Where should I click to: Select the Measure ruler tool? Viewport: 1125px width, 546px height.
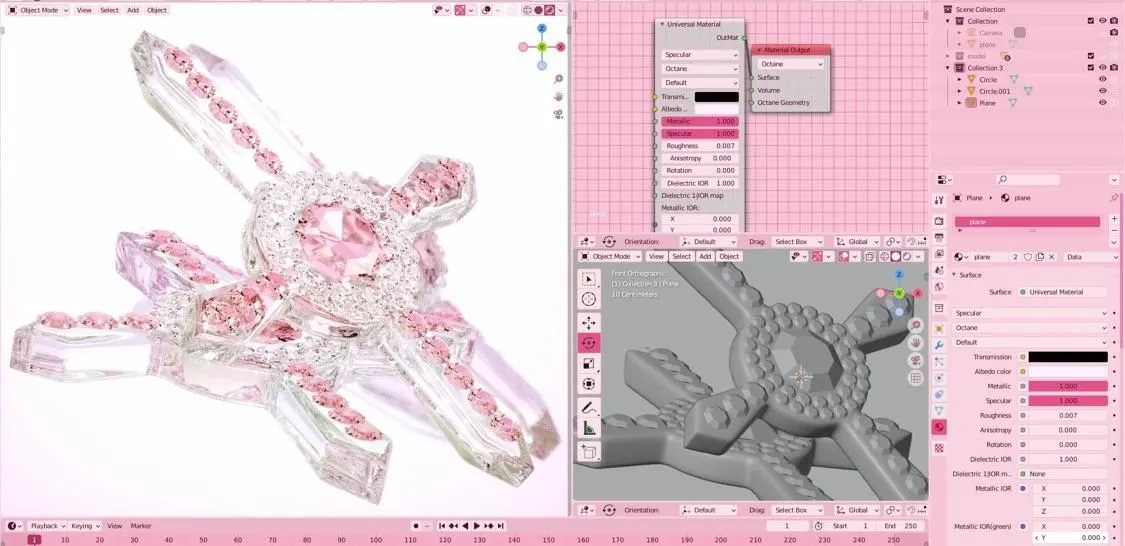[x=588, y=428]
